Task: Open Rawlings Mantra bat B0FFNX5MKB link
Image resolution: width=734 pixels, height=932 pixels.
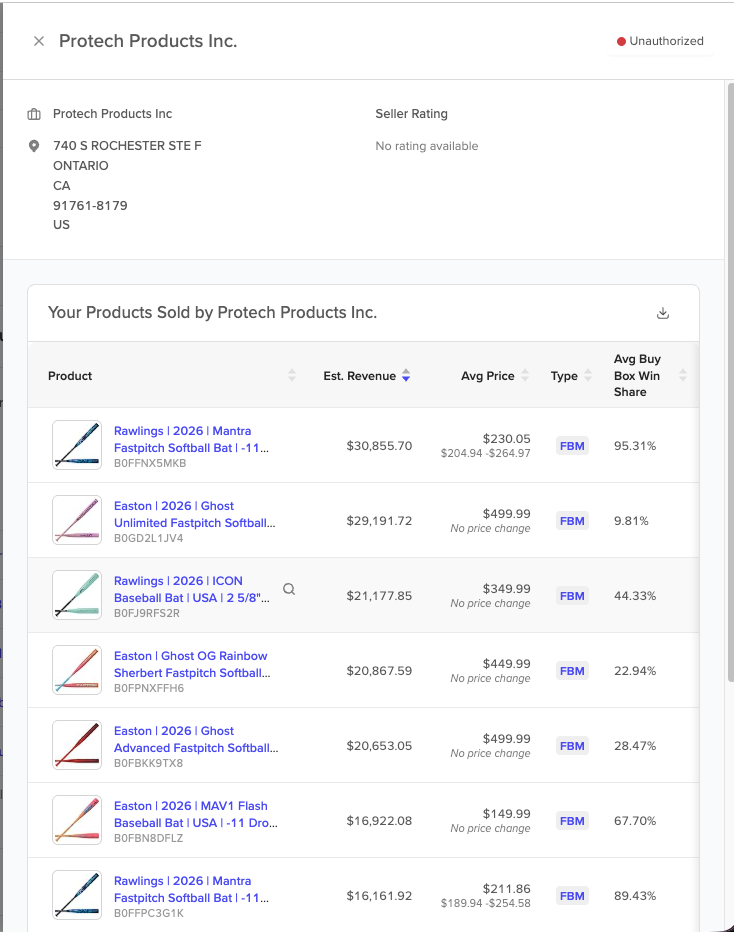Action: tap(191, 439)
